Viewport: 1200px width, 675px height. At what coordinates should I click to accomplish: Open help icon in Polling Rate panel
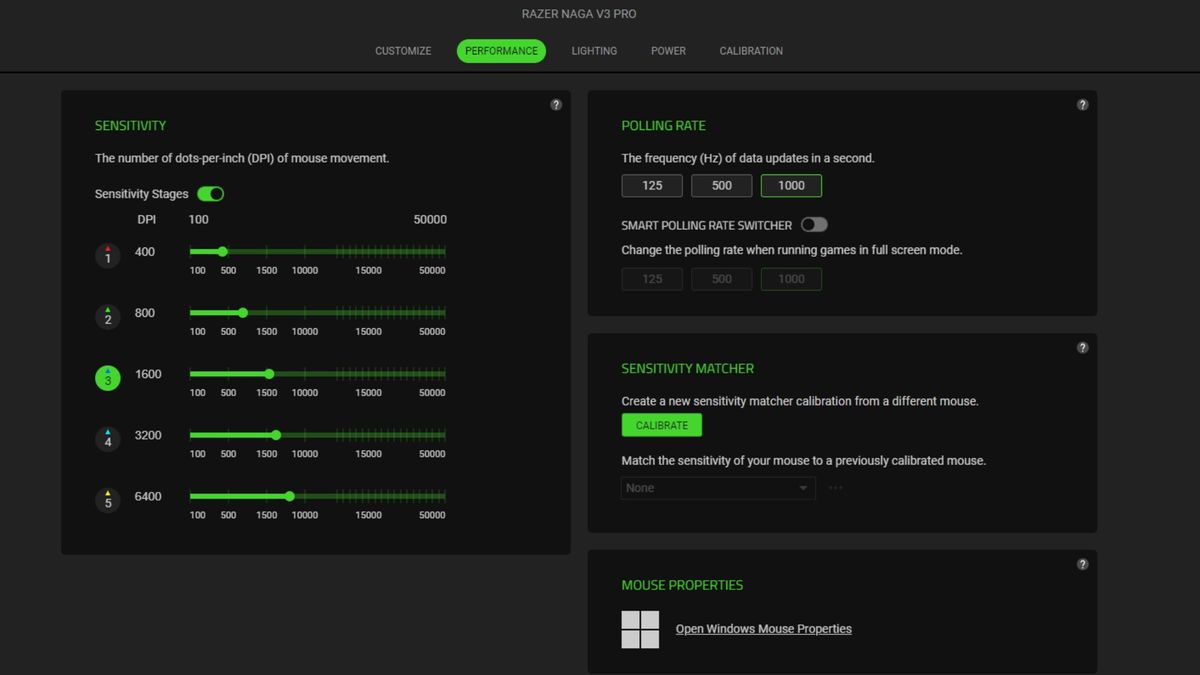(x=1082, y=105)
